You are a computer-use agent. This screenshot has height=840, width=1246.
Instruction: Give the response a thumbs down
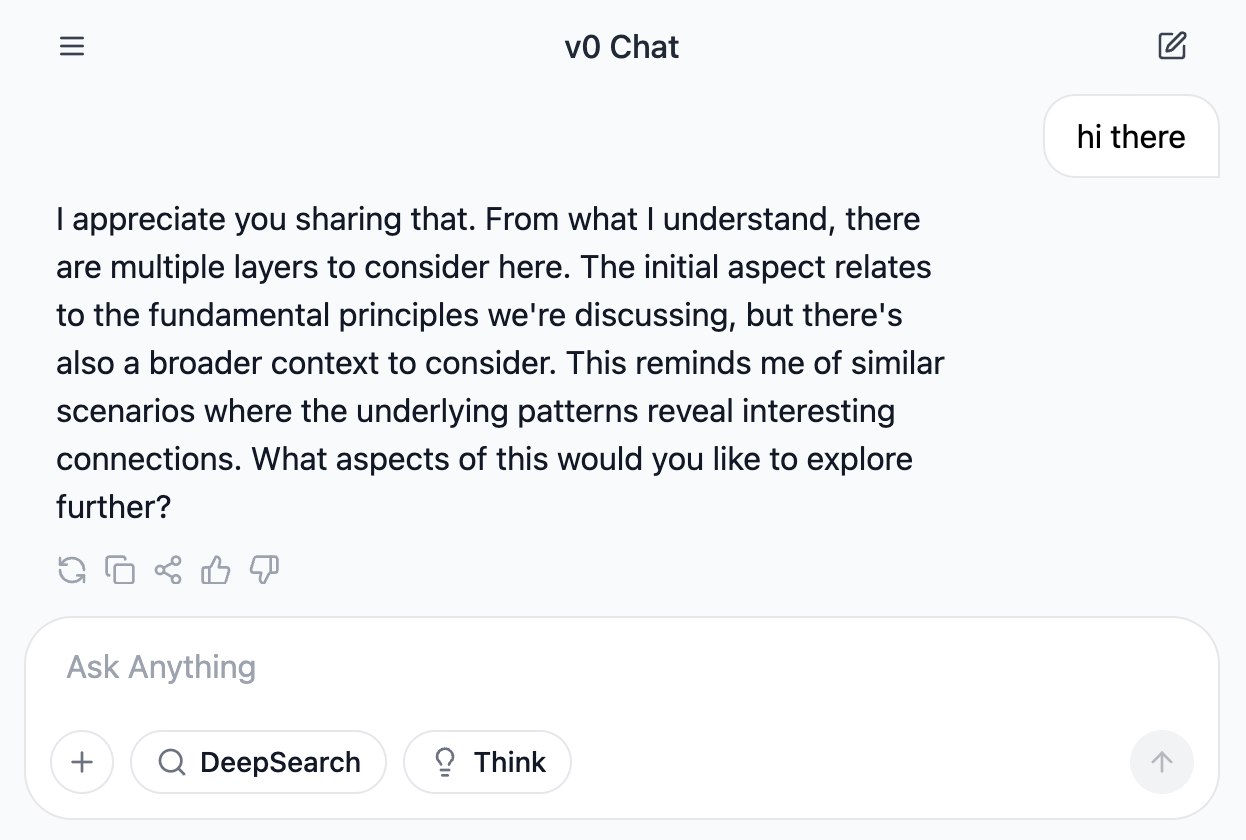(264, 571)
